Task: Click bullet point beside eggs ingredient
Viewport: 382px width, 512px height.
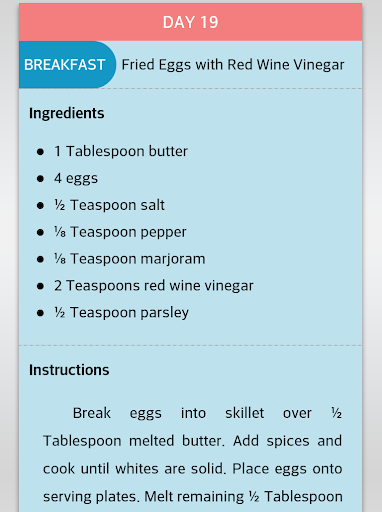Action: (40, 179)
